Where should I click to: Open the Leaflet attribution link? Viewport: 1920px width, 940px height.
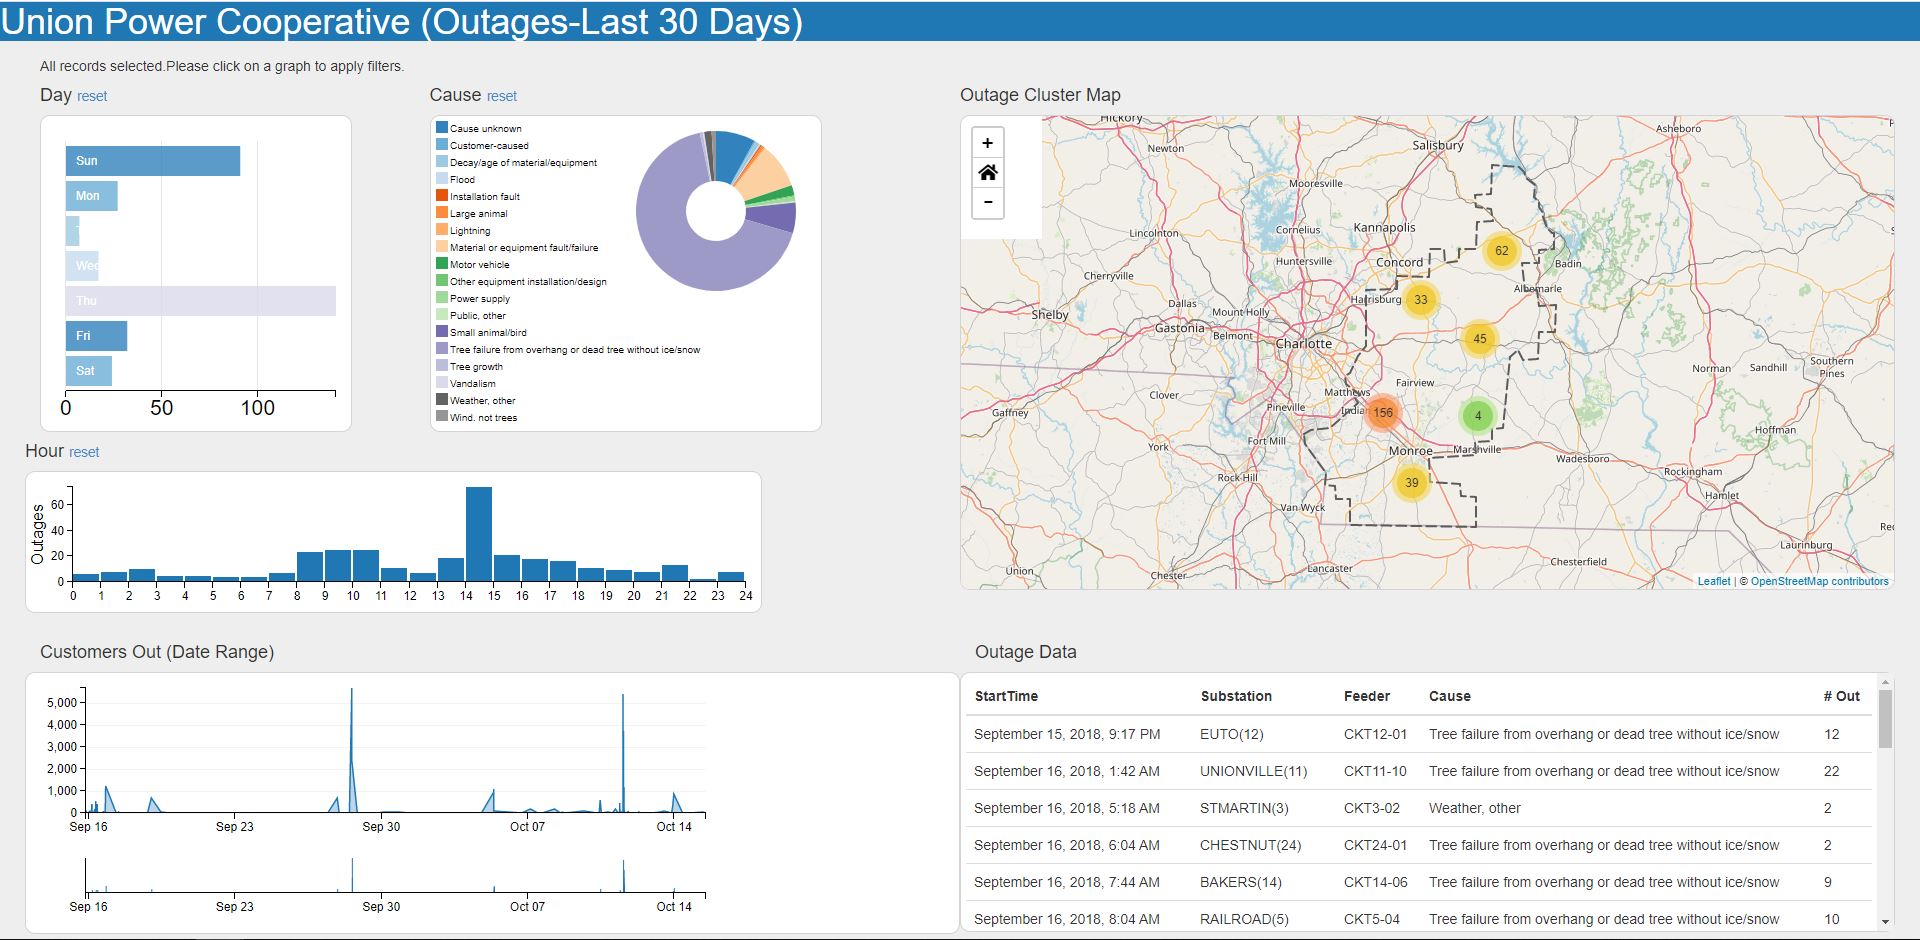click(x=1713, y=581)
